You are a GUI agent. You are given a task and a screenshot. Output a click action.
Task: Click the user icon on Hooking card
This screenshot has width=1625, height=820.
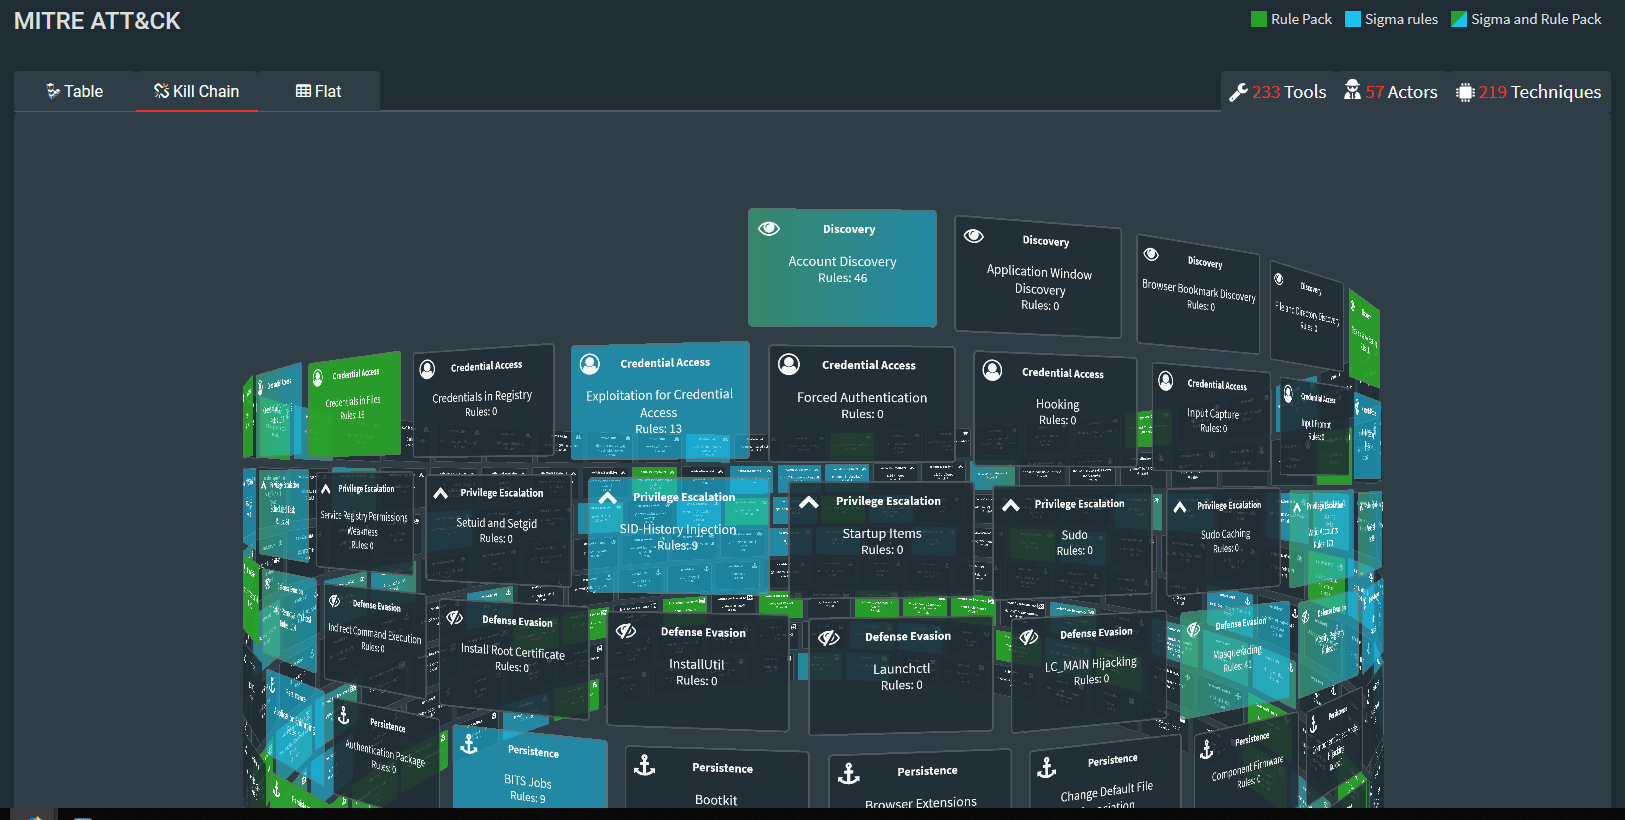992,371
